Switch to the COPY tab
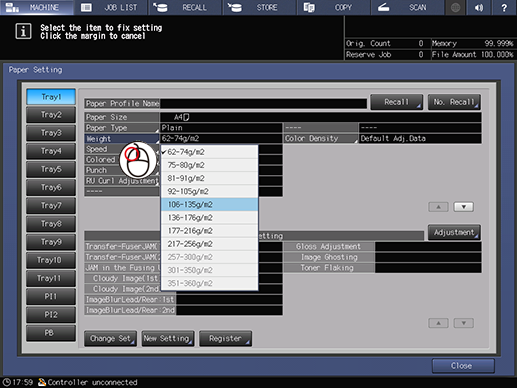This screenshot has width=517, height=388. coord(334,7)
